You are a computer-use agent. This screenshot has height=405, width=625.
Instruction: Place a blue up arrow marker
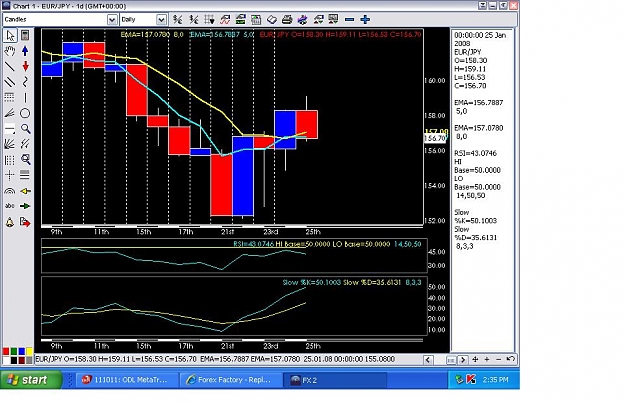tap(25, 51)
